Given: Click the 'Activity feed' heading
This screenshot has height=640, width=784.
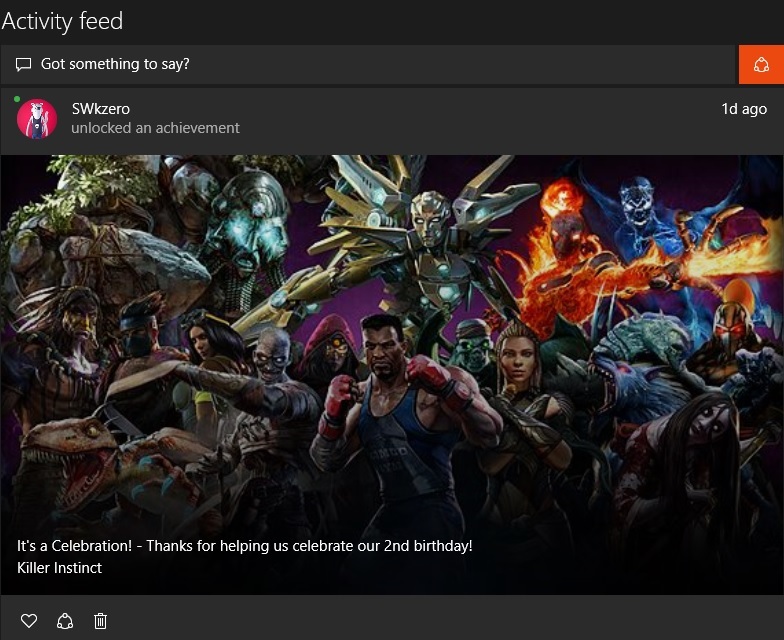Looking at the screenshot, I should point(62,21).
